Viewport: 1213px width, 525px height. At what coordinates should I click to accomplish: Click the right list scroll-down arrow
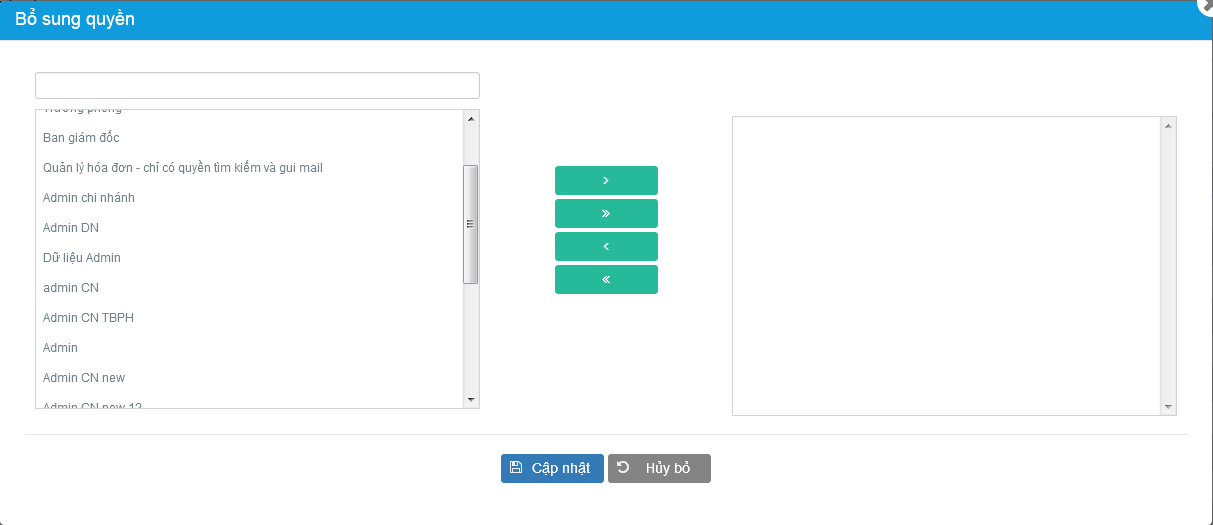[x=1168, y=407]
